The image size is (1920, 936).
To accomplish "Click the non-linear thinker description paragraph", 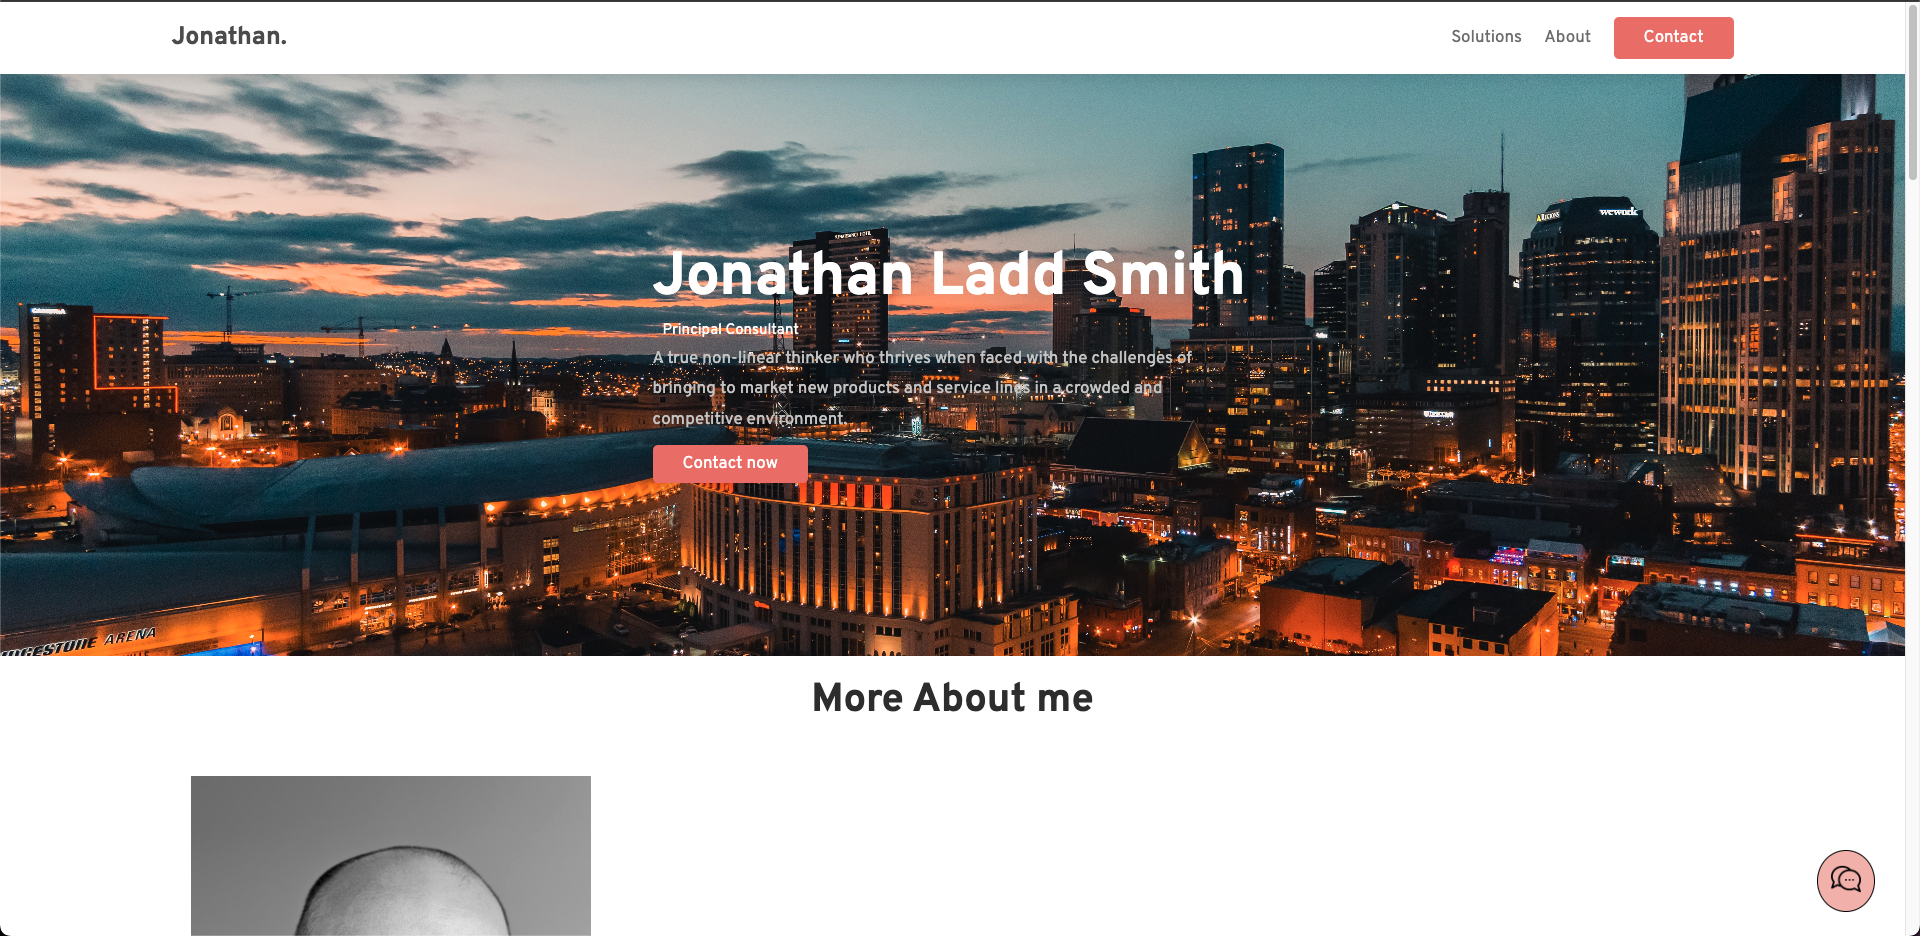I will (922, 388).
